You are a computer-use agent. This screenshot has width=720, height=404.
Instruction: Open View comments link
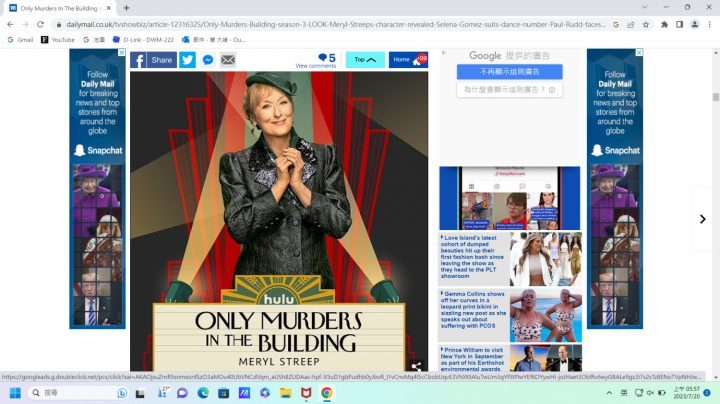pos(315,66)
